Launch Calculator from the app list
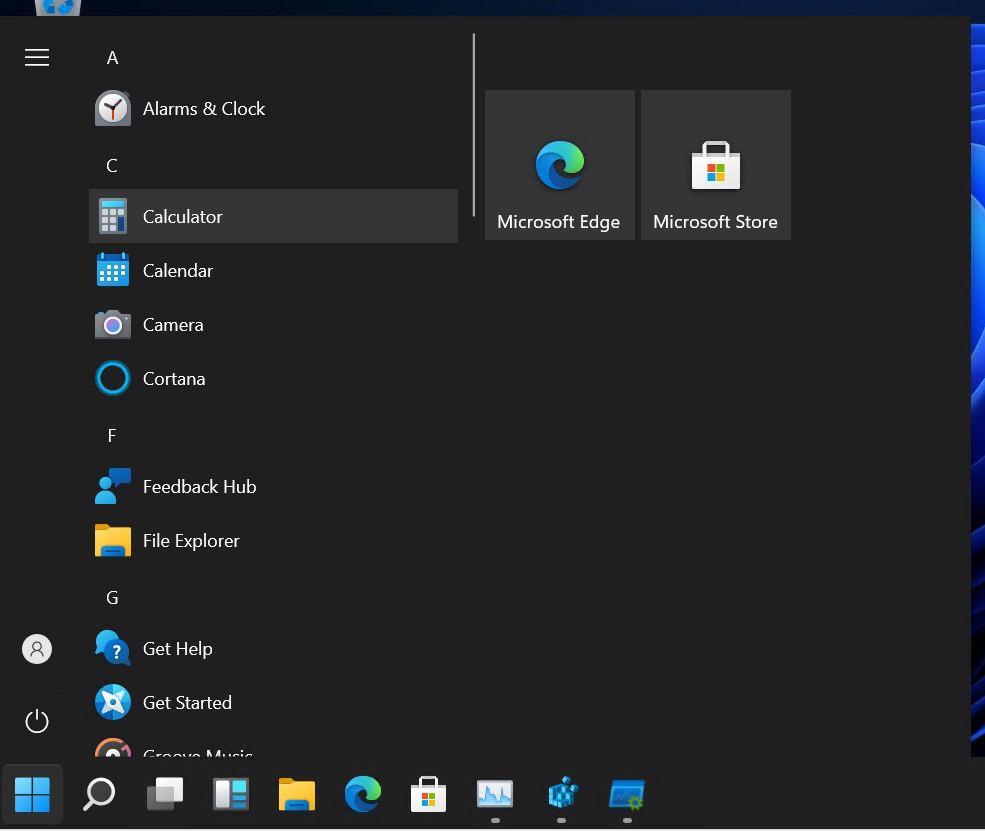The image size is (985, 831). tap(273, 216)
